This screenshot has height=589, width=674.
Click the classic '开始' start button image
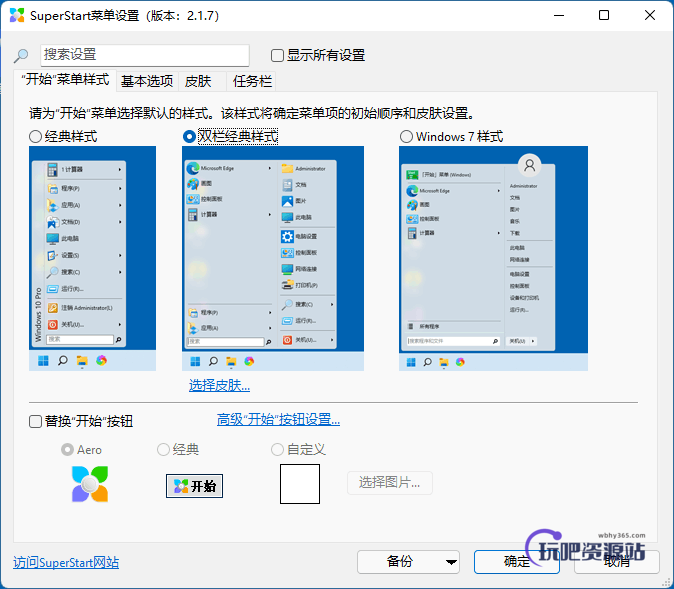coord(194,486)
